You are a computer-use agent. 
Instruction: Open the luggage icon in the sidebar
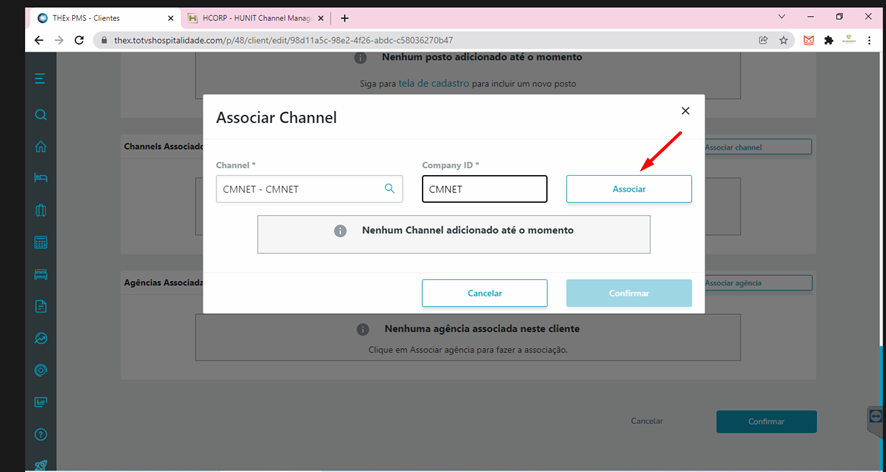click(40, 210)
